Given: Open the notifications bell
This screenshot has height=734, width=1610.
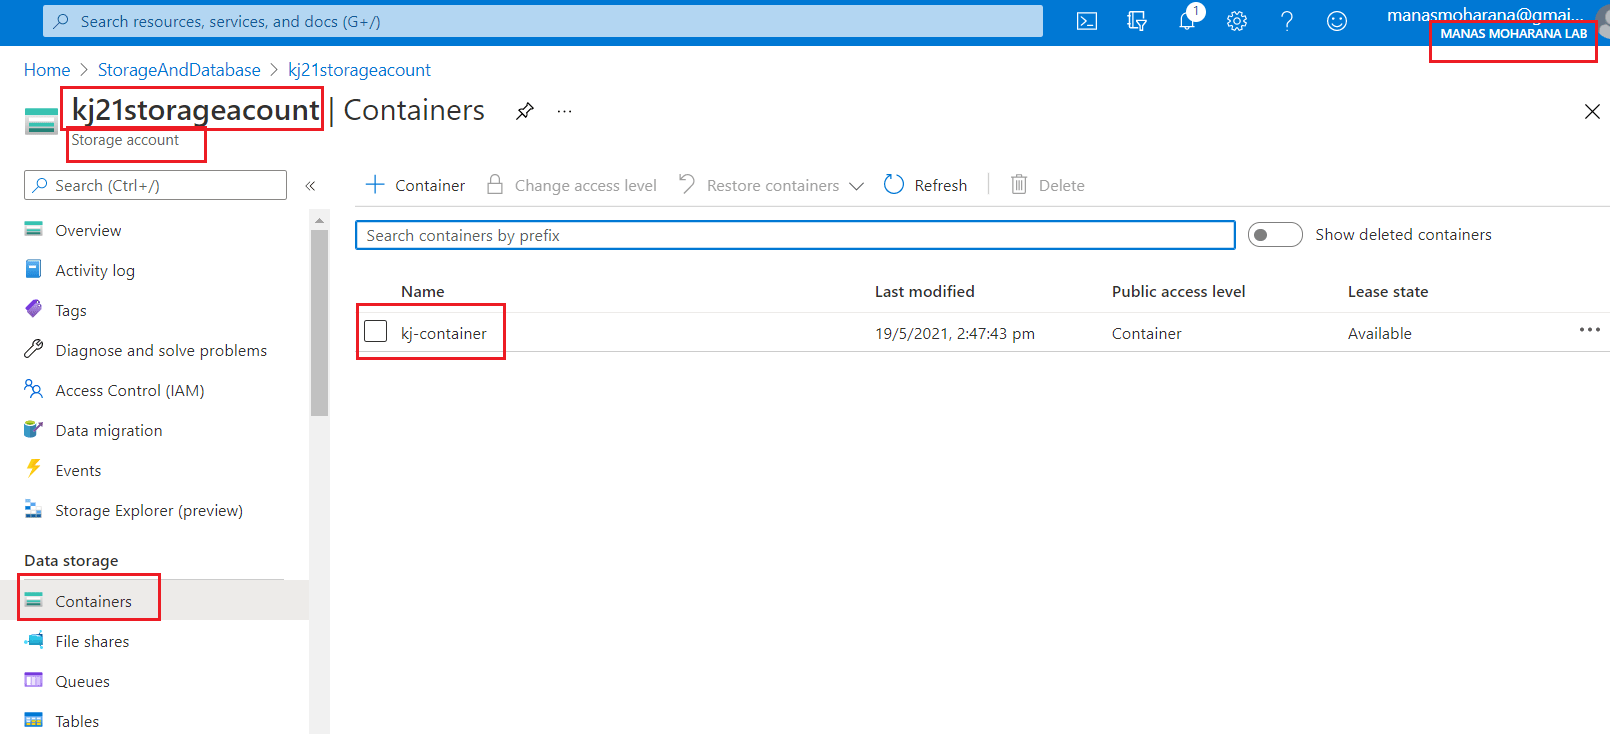Looking at the screenshot, I should (1187, 21).
